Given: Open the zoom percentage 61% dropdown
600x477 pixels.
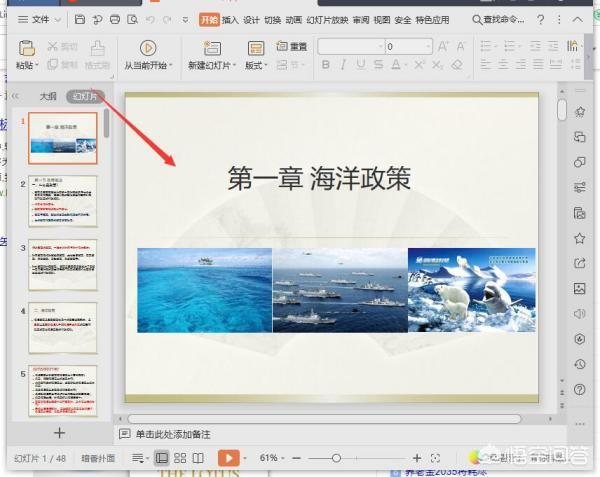Looking at the screenshot, I should [x=274, y=458].
